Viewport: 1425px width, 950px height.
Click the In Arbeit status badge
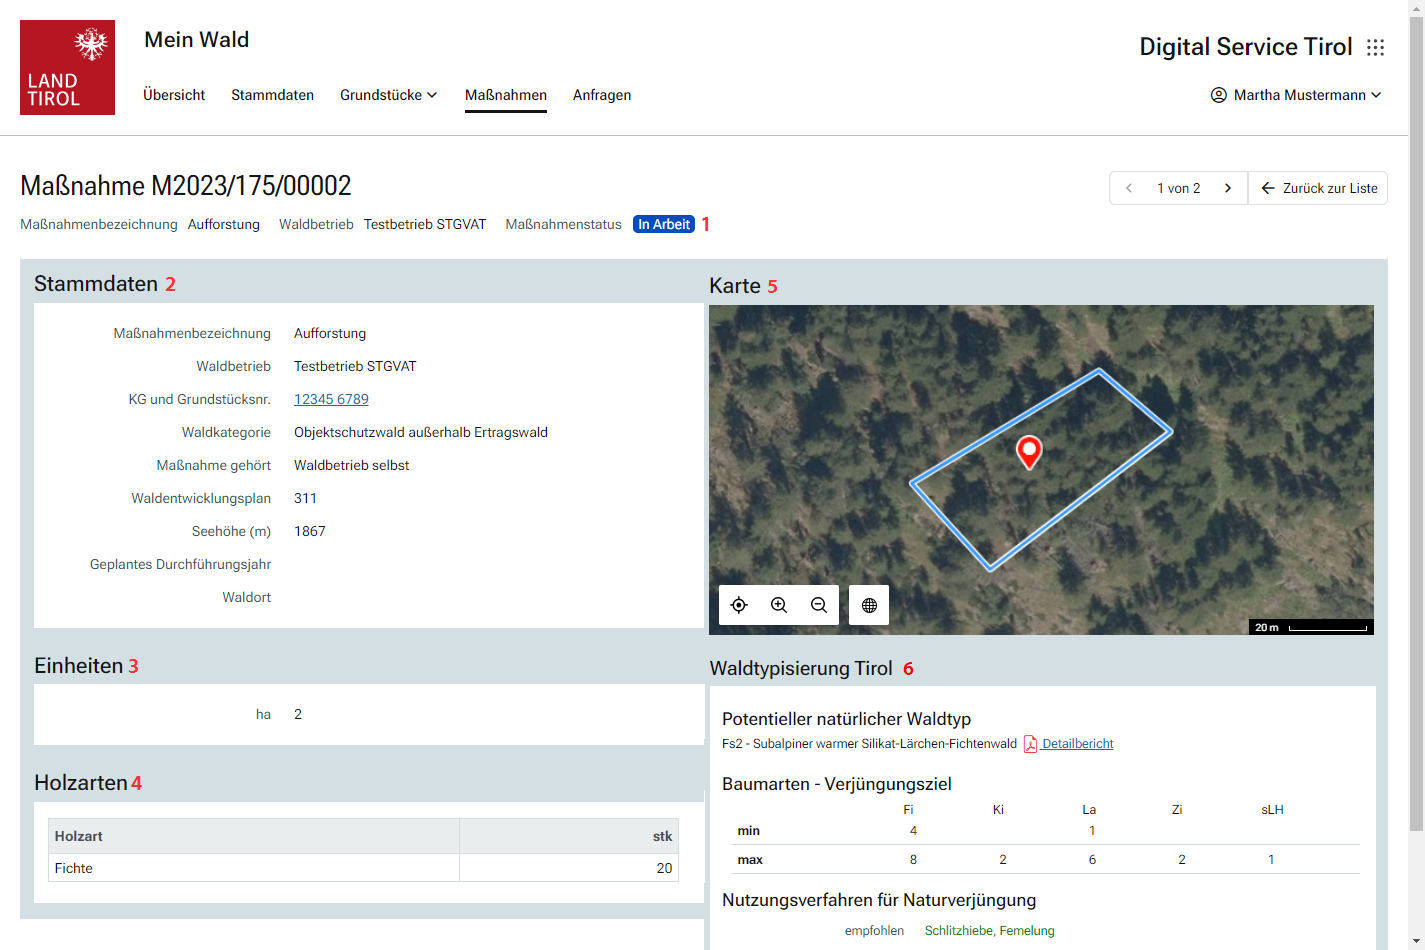pos(664,224)
